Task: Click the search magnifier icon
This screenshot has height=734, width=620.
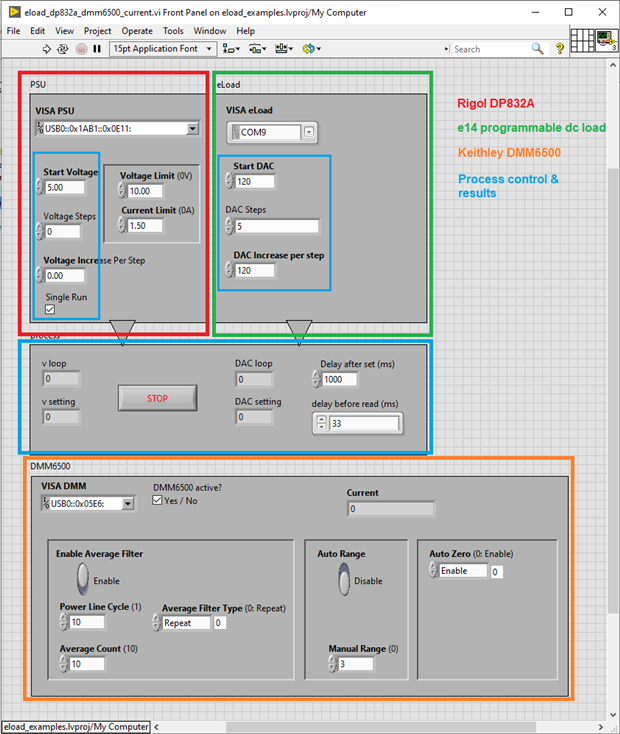Action: click(x=538, y=49)
